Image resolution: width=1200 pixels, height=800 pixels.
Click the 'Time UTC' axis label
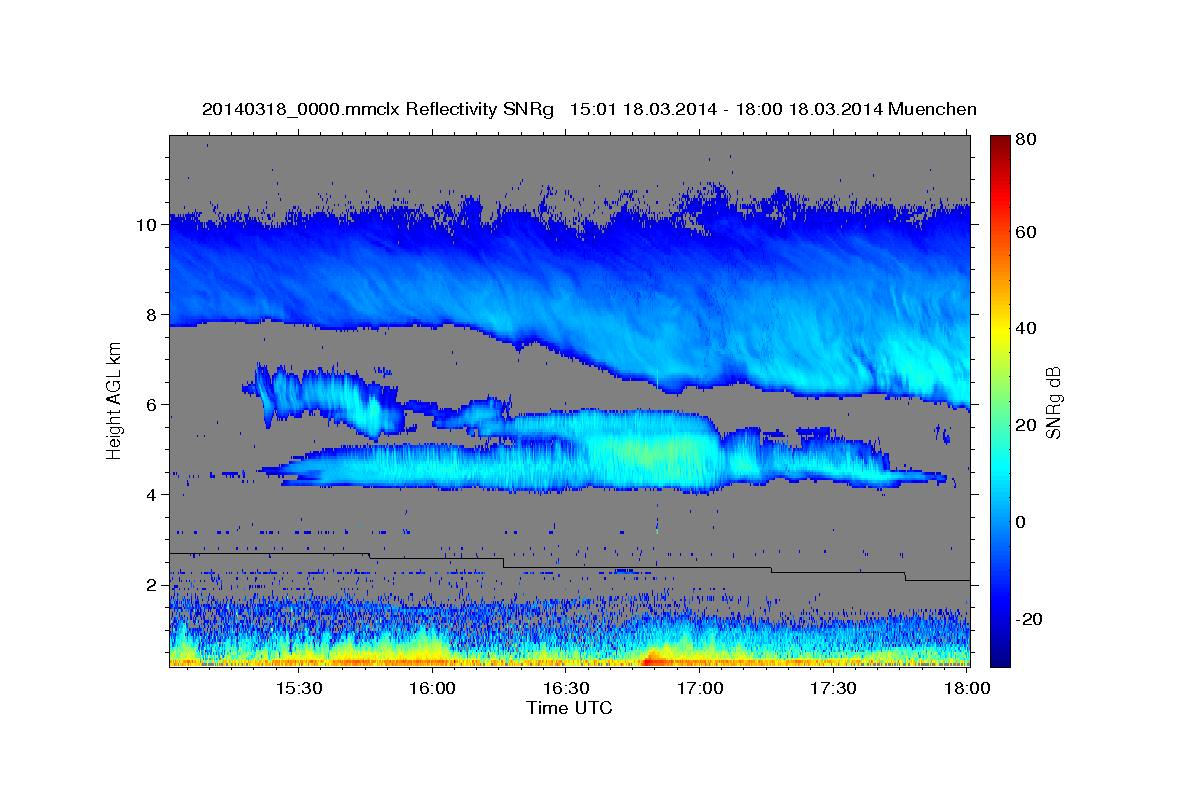(569, 708)
